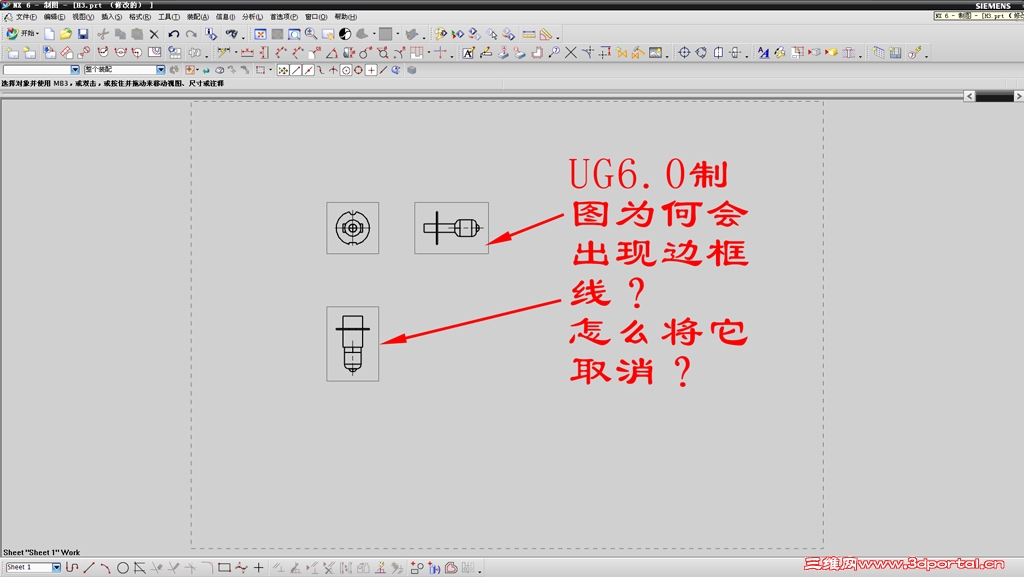Create a new file with New icon

pos(50,34)
